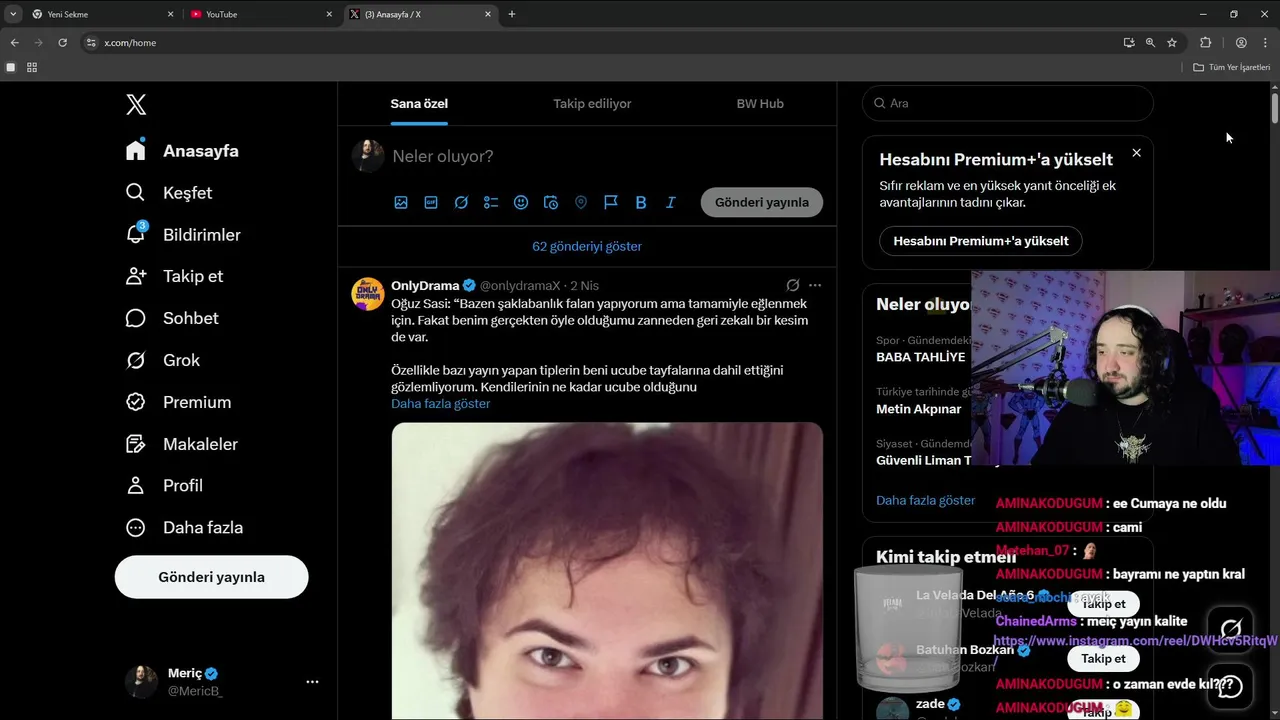Screen dimensions: 1280x720
Task: Click the x.com/home address bar
Action: 600,43
